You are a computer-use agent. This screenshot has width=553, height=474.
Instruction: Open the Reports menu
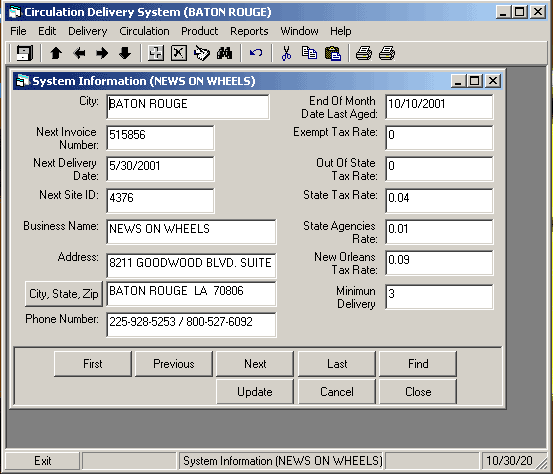(x=249, y=31)
